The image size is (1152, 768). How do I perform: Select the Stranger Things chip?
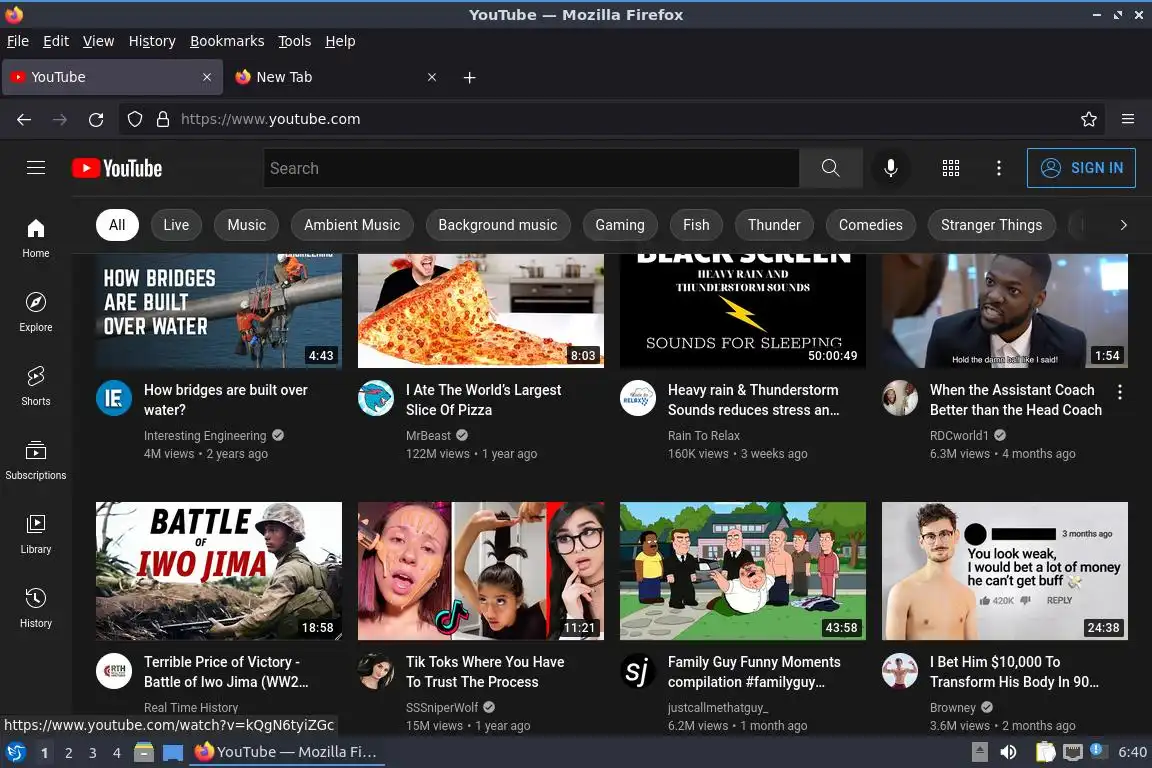pyautogui.click(x=992, y=225)
